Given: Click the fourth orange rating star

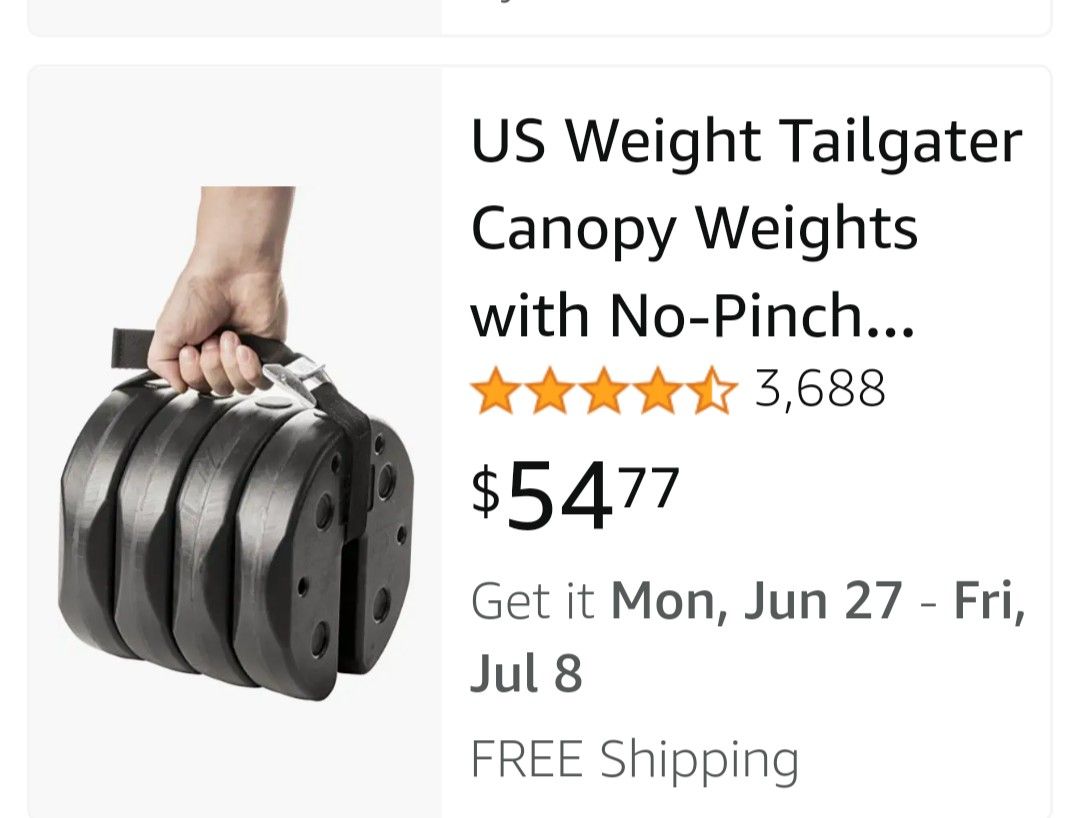Looking at the screenshot, I should coord(659,390).
